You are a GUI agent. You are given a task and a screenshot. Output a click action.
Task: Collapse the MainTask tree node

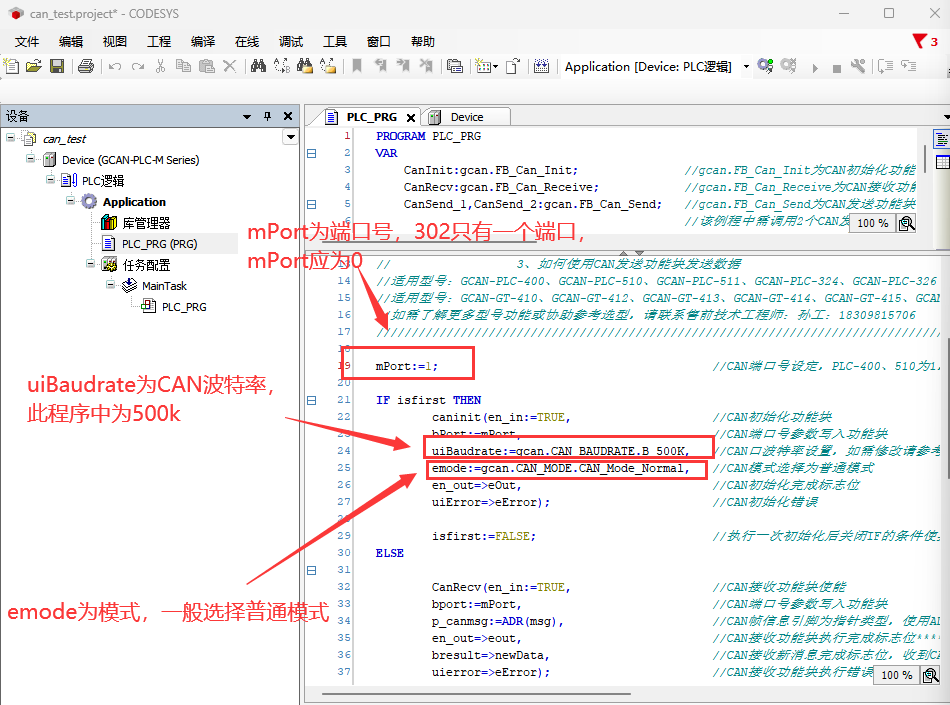point(110,284)
